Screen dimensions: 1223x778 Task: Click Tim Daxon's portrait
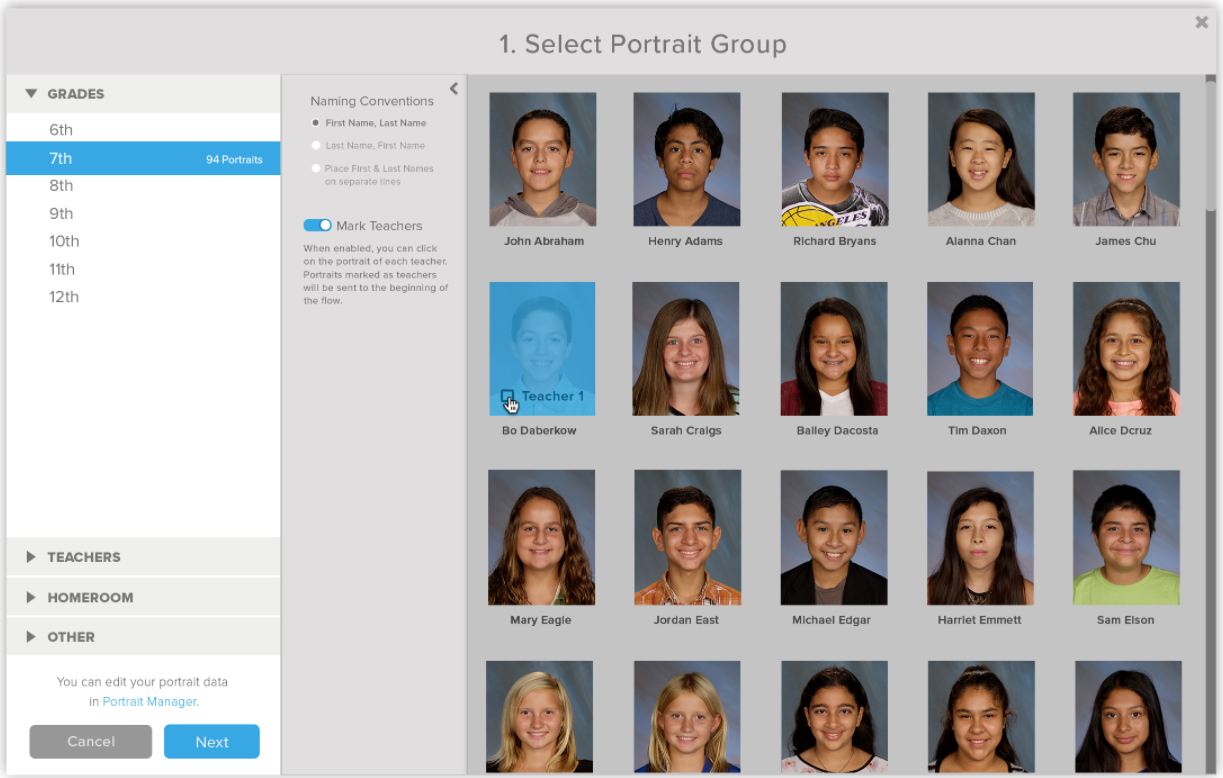pos(980,348)
